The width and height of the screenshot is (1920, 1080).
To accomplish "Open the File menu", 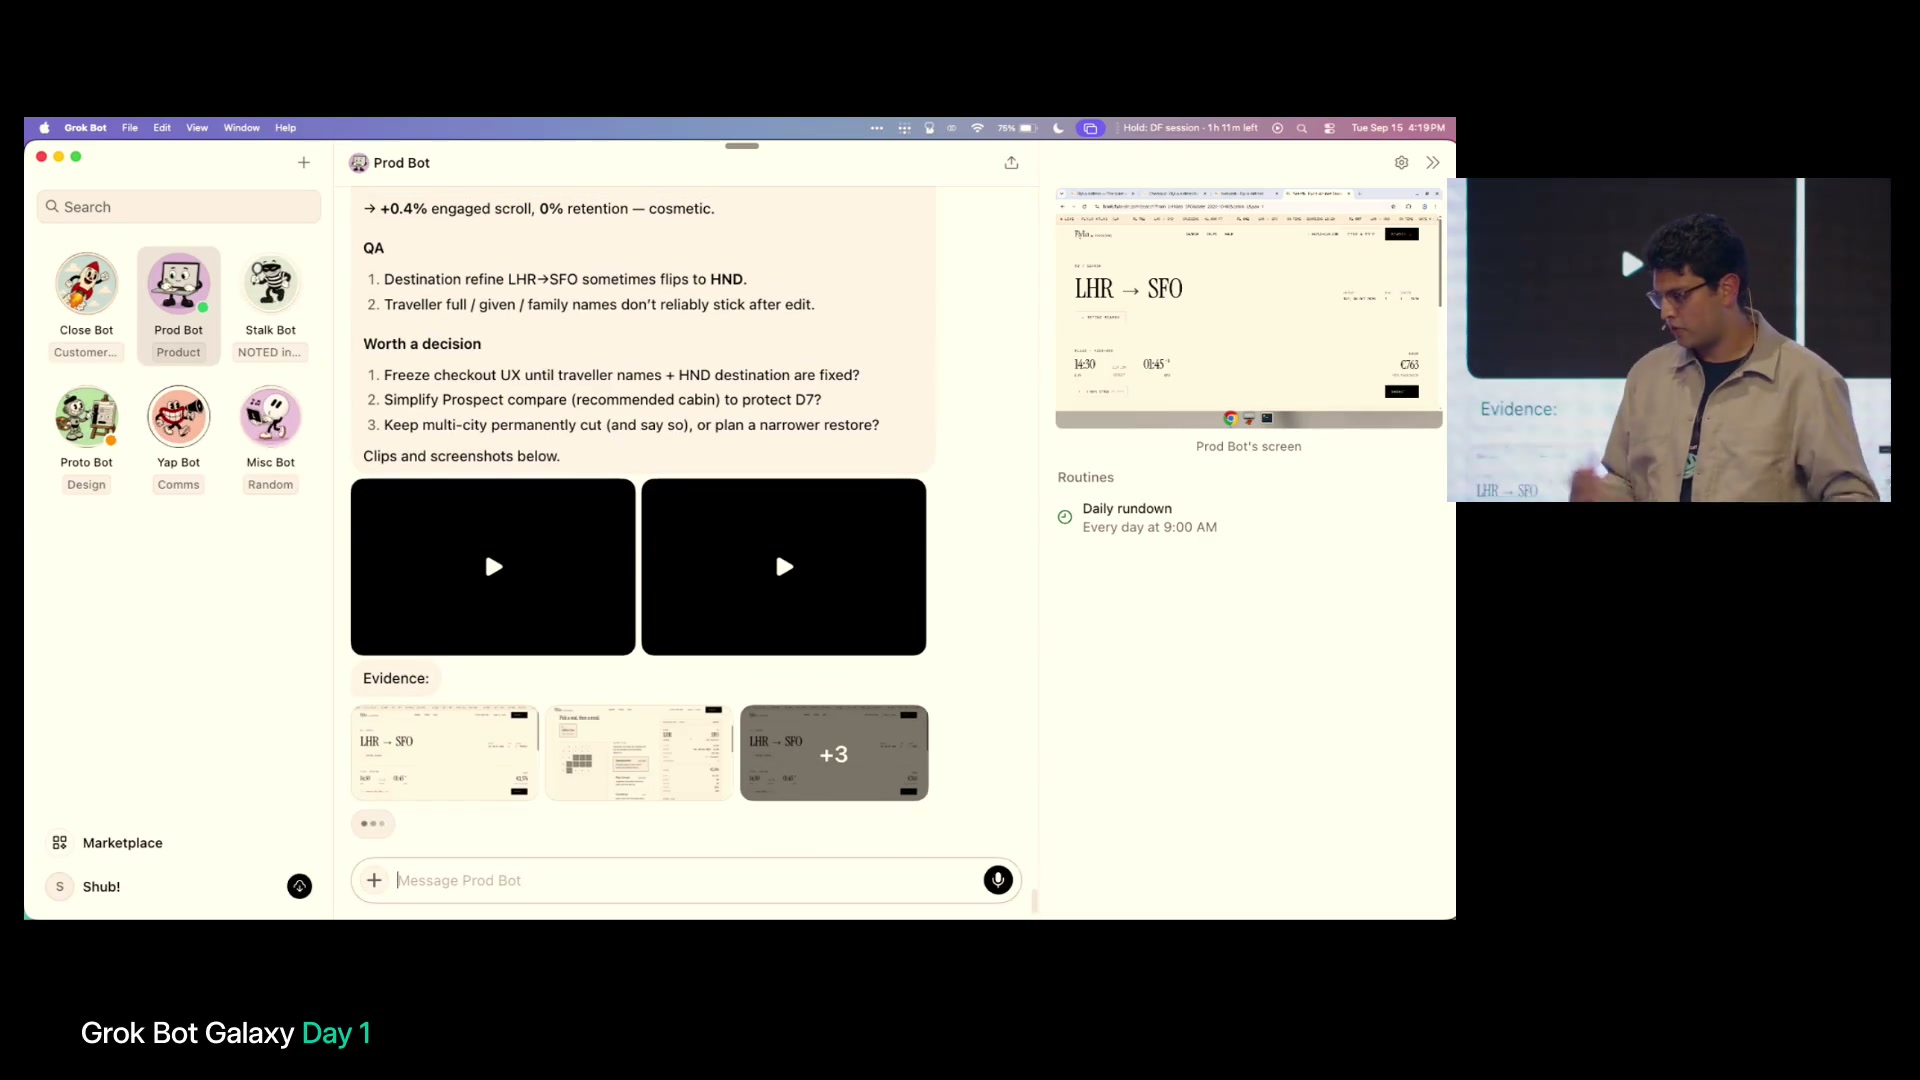I will point(130,128).
